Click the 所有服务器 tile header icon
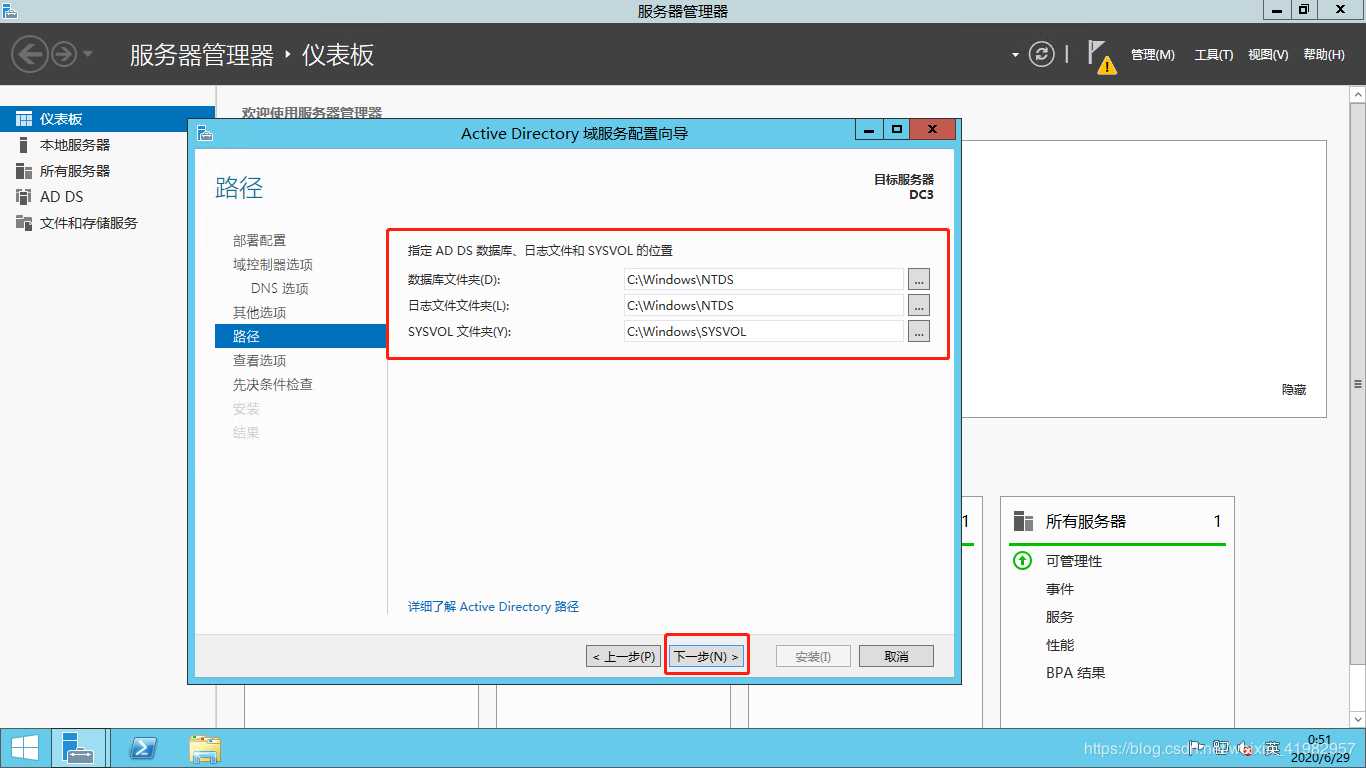1366x768 pixels. coord(1022,521)
